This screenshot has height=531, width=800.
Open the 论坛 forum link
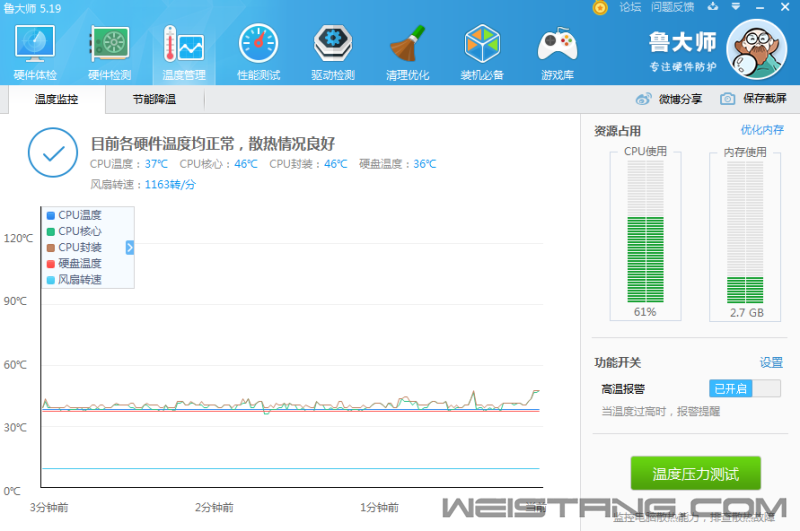click(630, 7)
